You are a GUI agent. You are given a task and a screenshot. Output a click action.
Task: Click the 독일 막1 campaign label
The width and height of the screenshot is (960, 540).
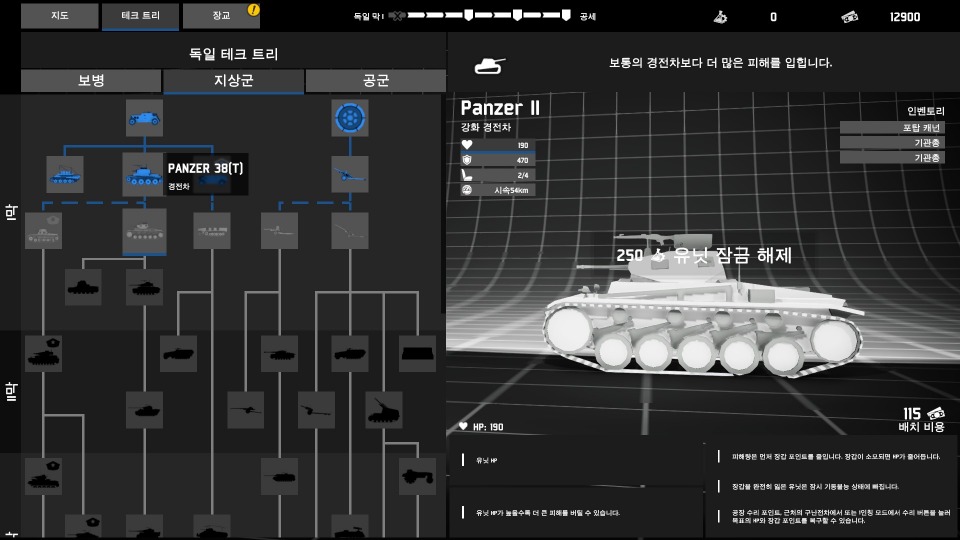coord(369,17)
